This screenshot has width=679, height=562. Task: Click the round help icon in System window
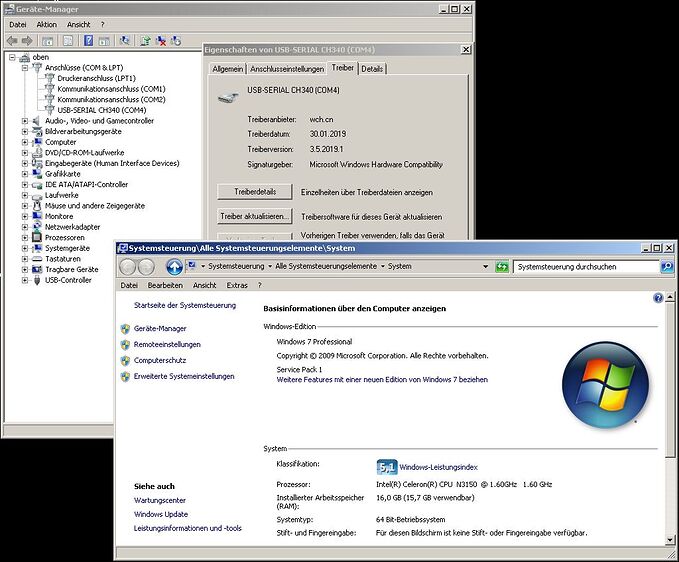click(x=658, y=298)
